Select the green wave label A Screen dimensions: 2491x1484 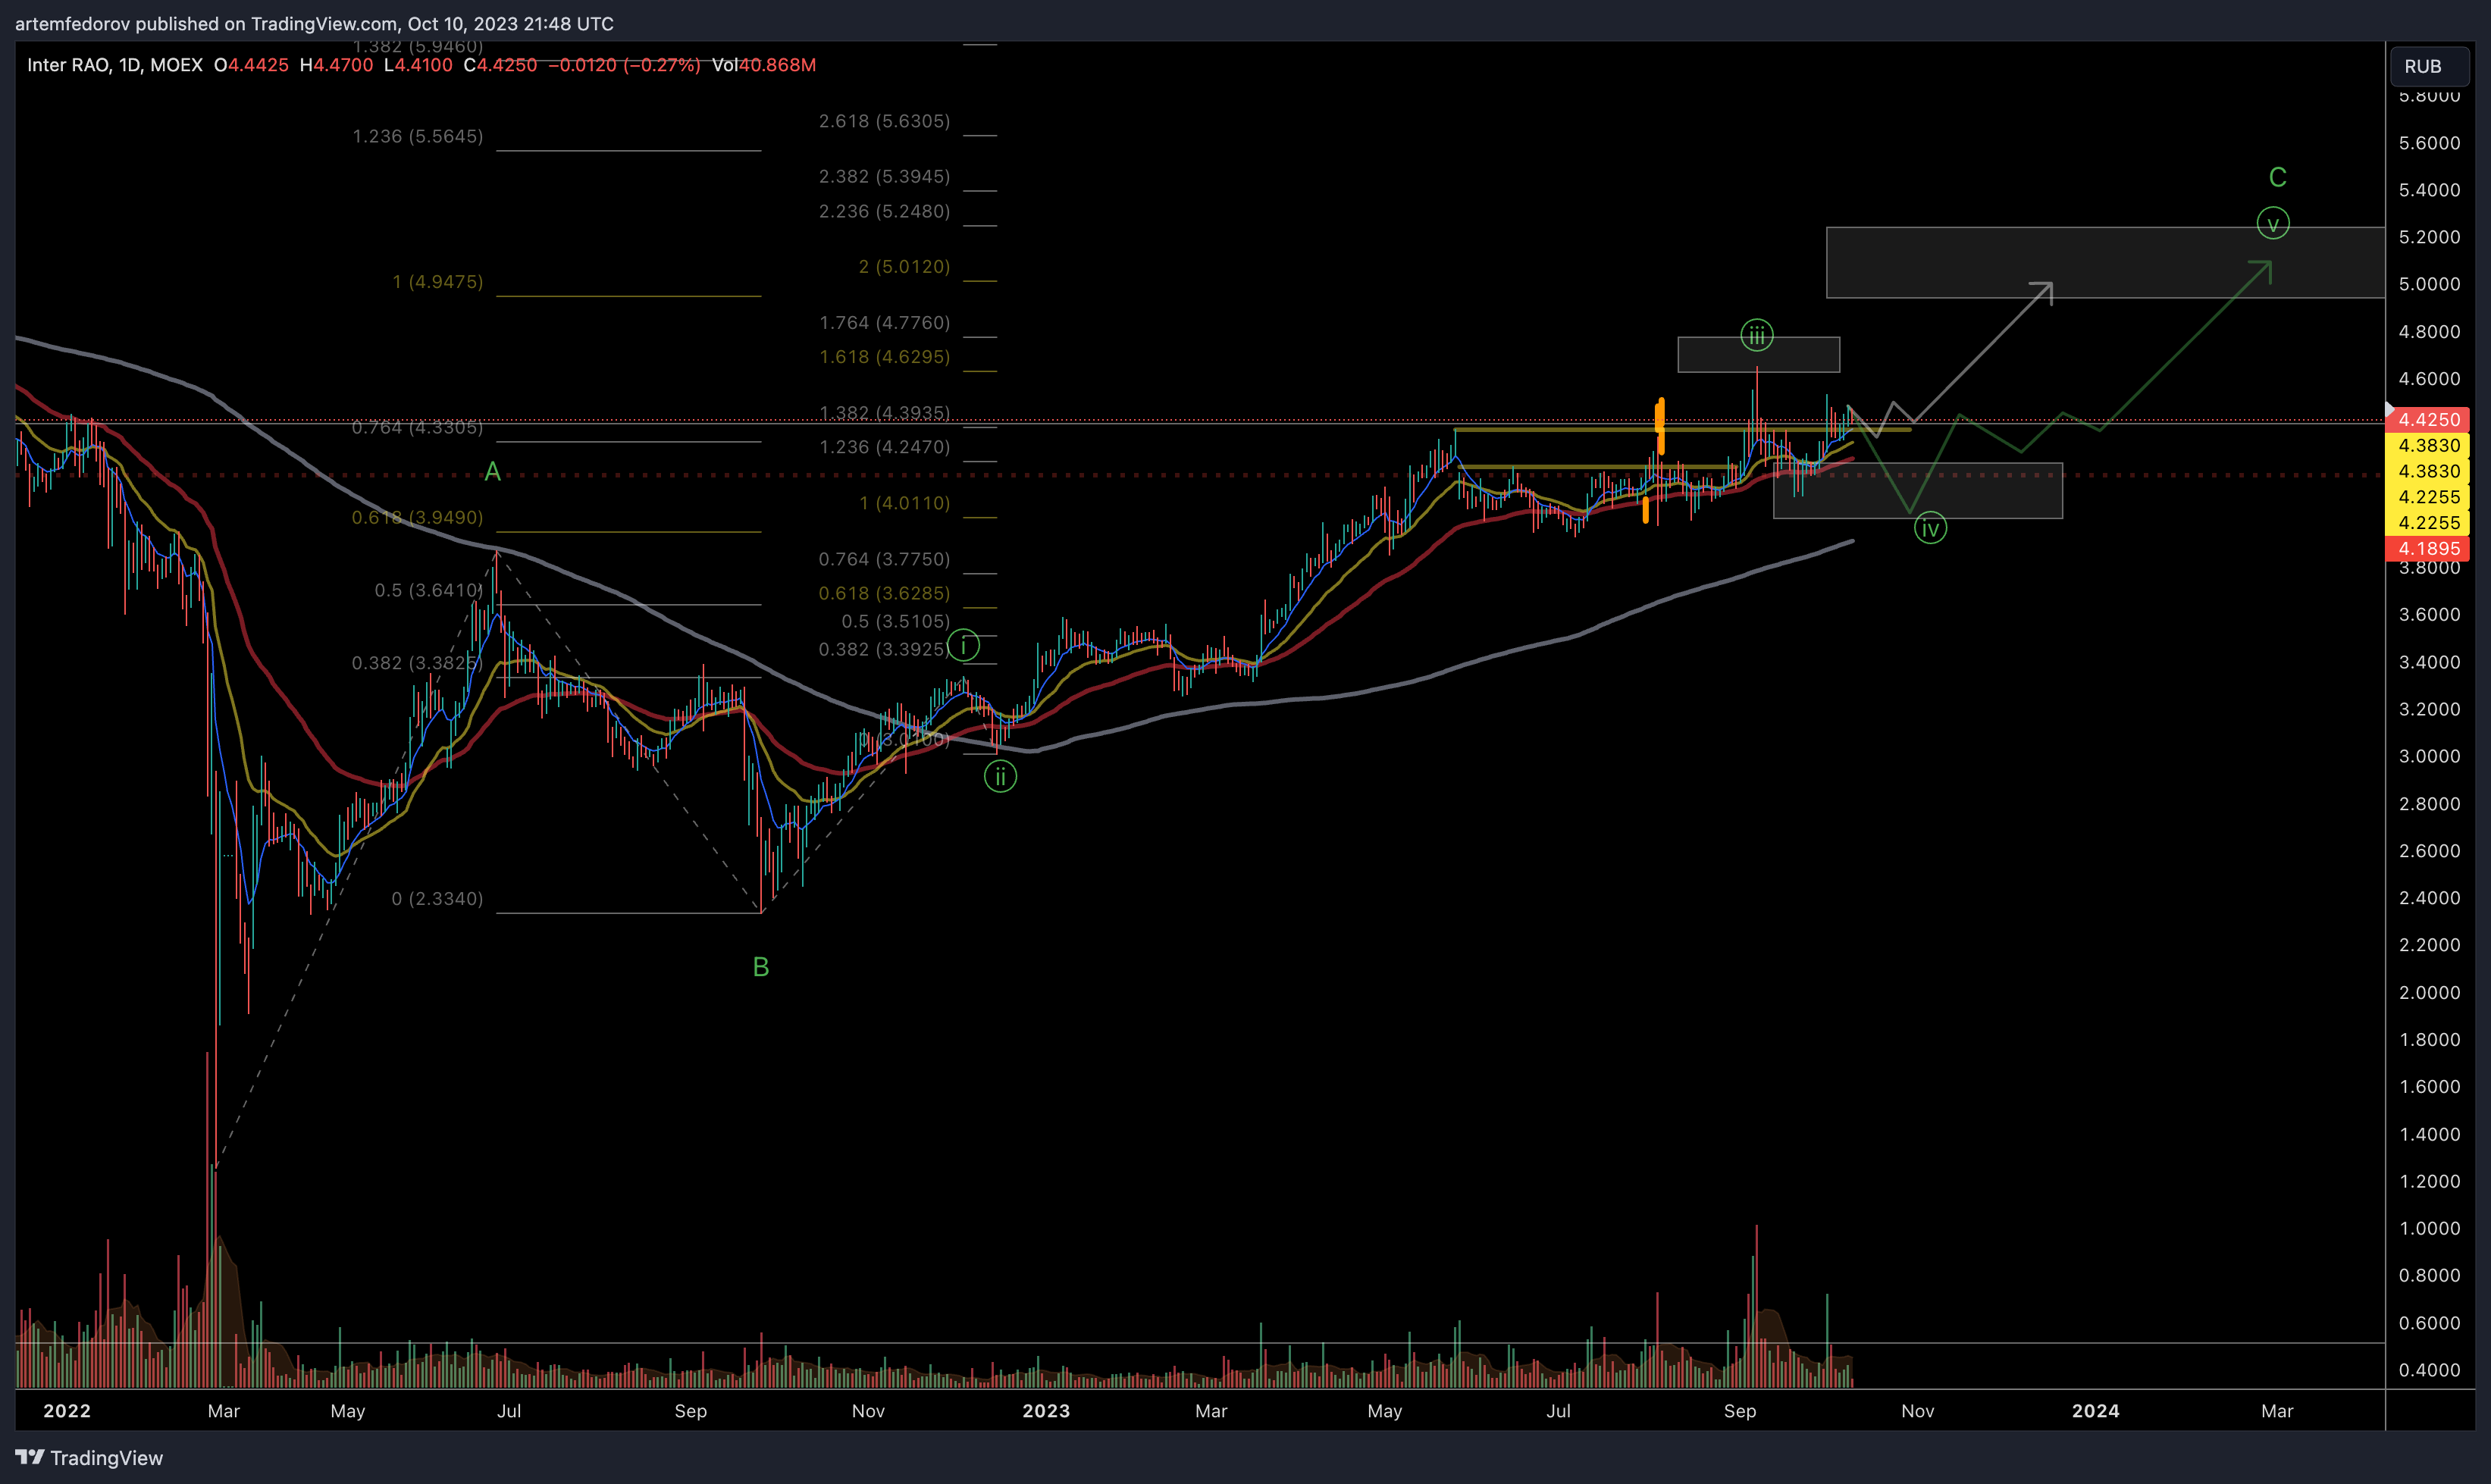(492, 472)
